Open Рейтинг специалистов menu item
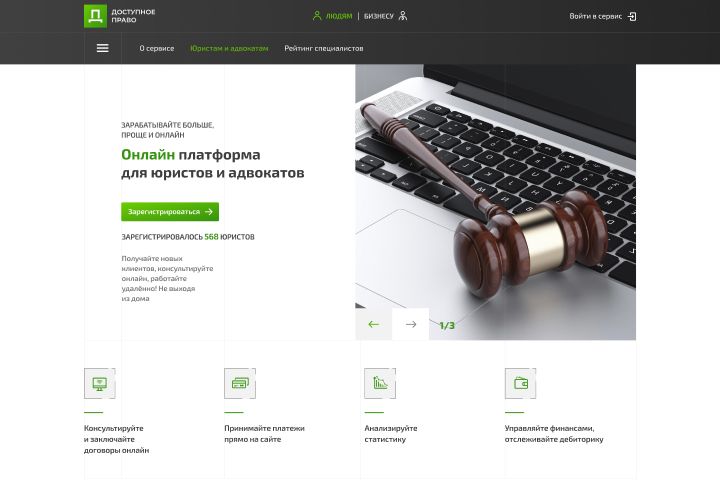Viewport: 720px width, 480px height. pos(324,48)
